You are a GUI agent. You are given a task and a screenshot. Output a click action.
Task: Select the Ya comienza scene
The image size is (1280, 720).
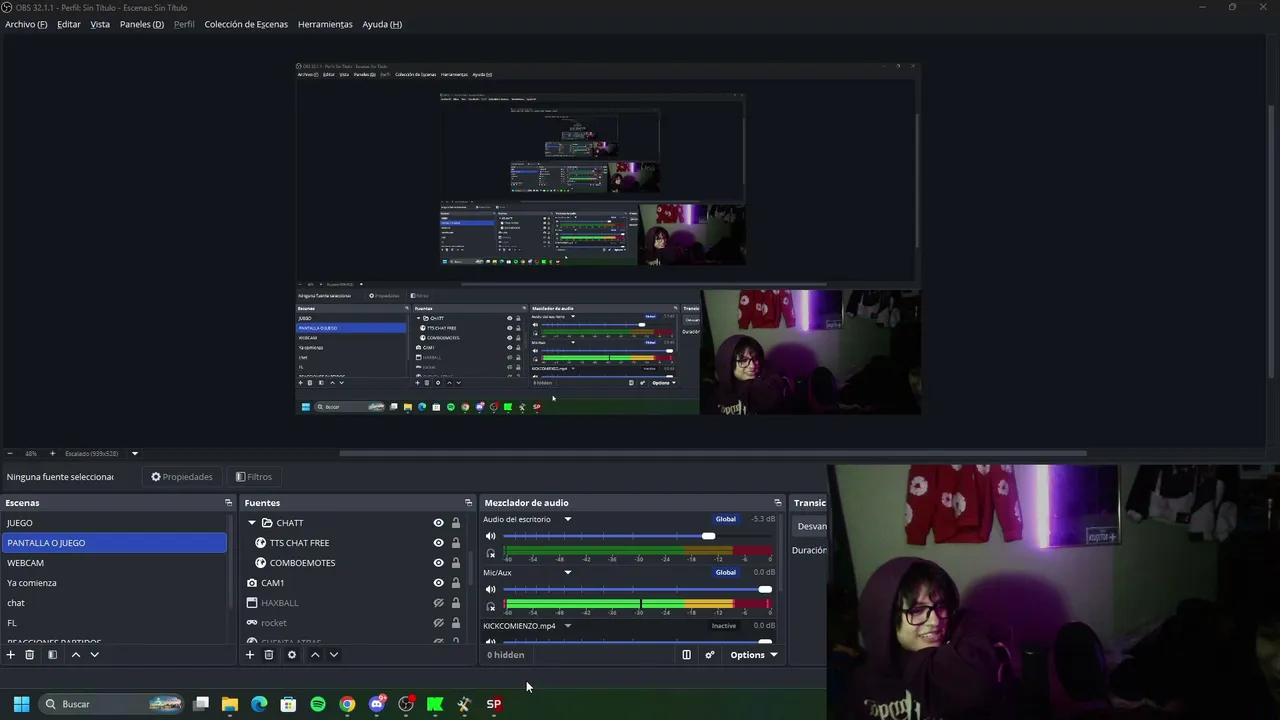tap(114, 583)
